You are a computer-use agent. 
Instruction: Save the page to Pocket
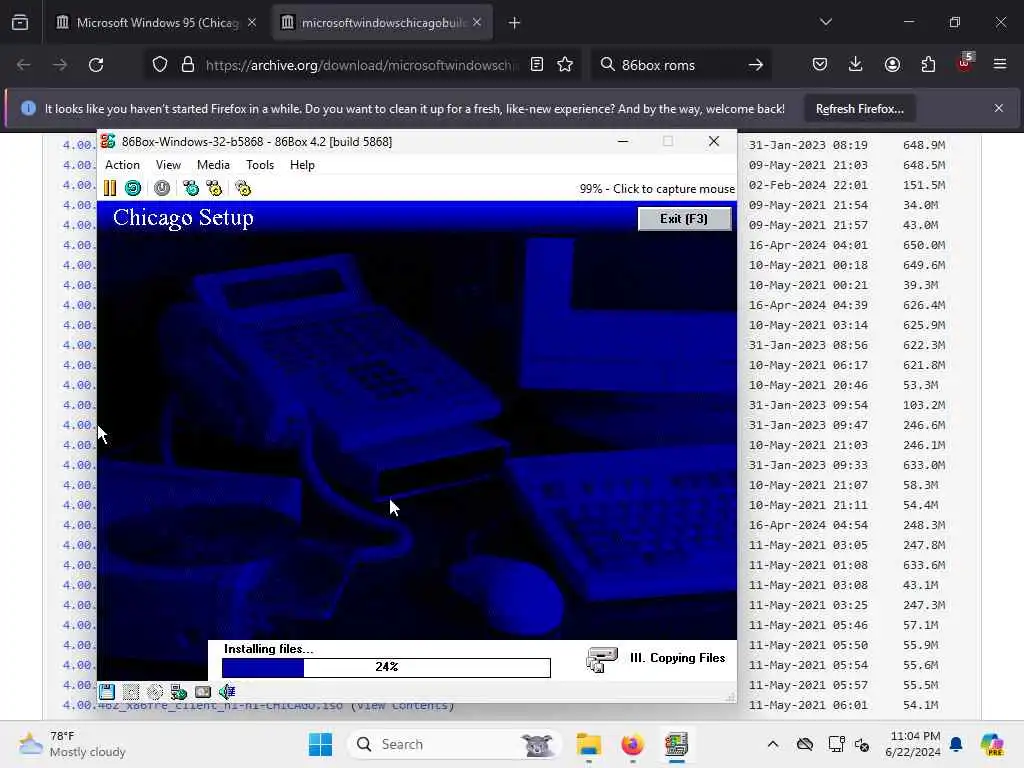(820, 64)
